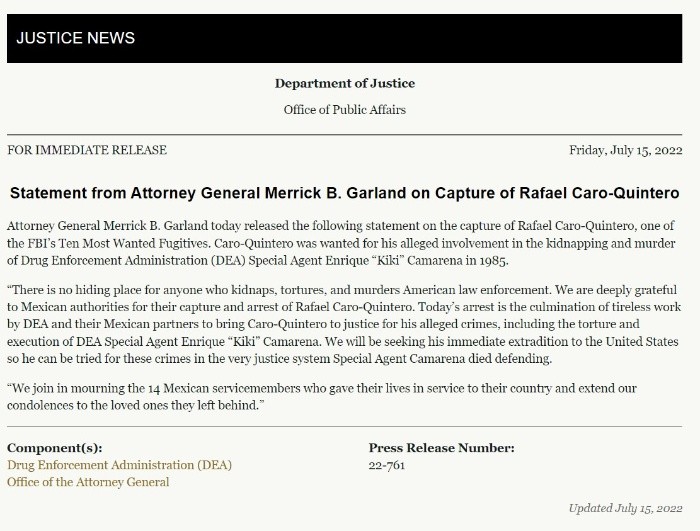Click the JUSTICE NEWS header title
This screenshot has height=531, width=700.
[x=76, y=38]
